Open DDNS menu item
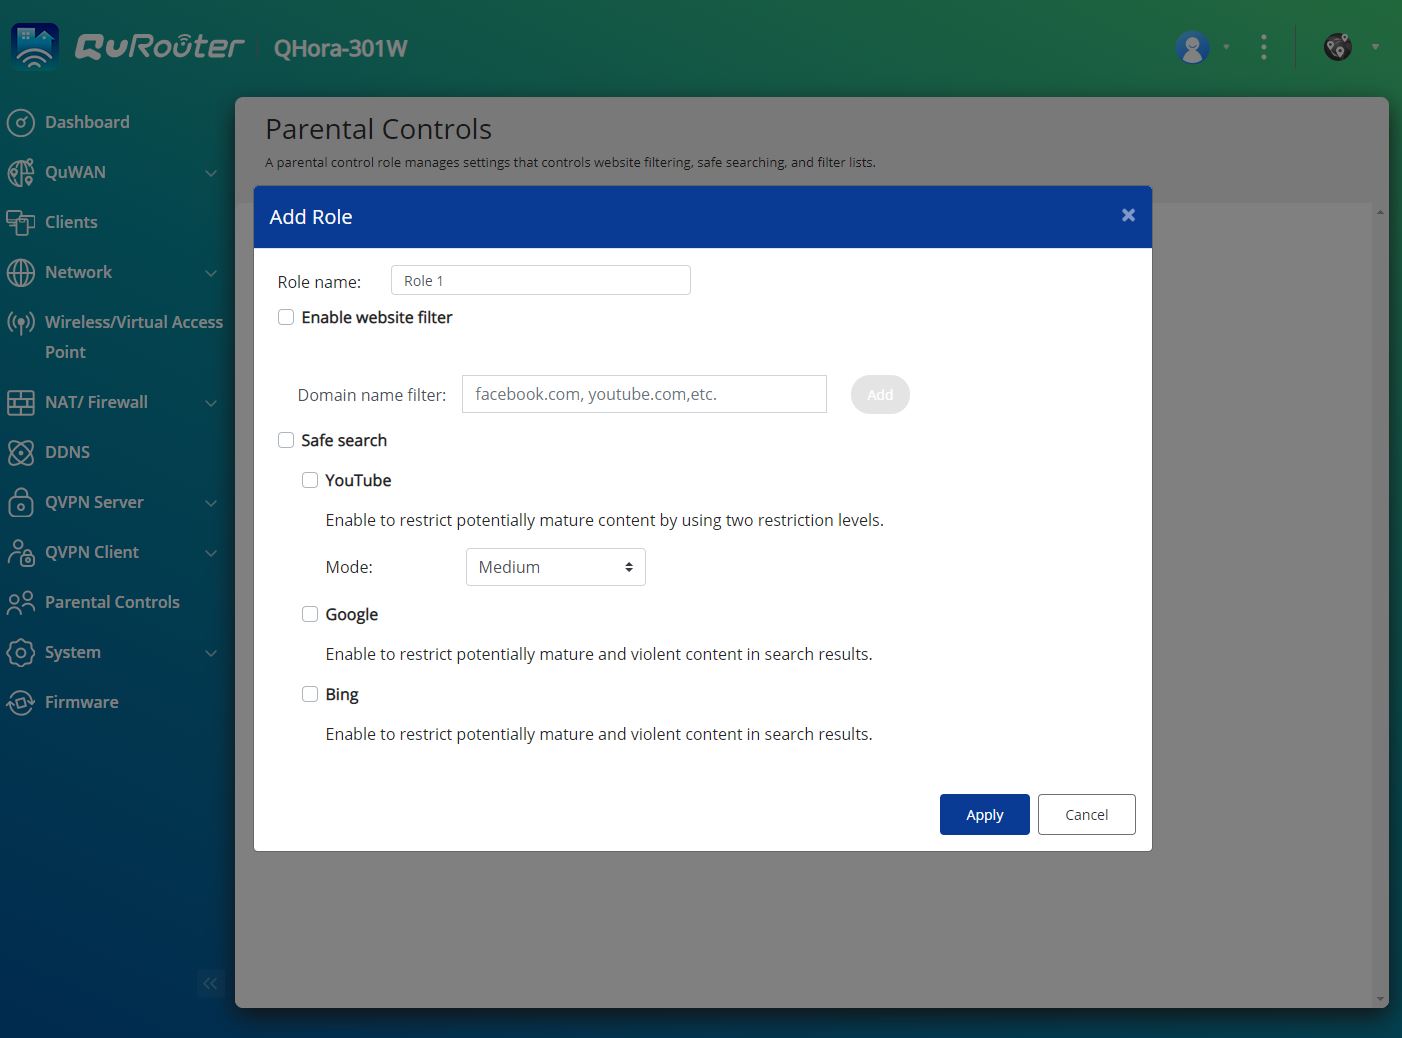This screenshot has height=1038, width=1402. point(67,452)
